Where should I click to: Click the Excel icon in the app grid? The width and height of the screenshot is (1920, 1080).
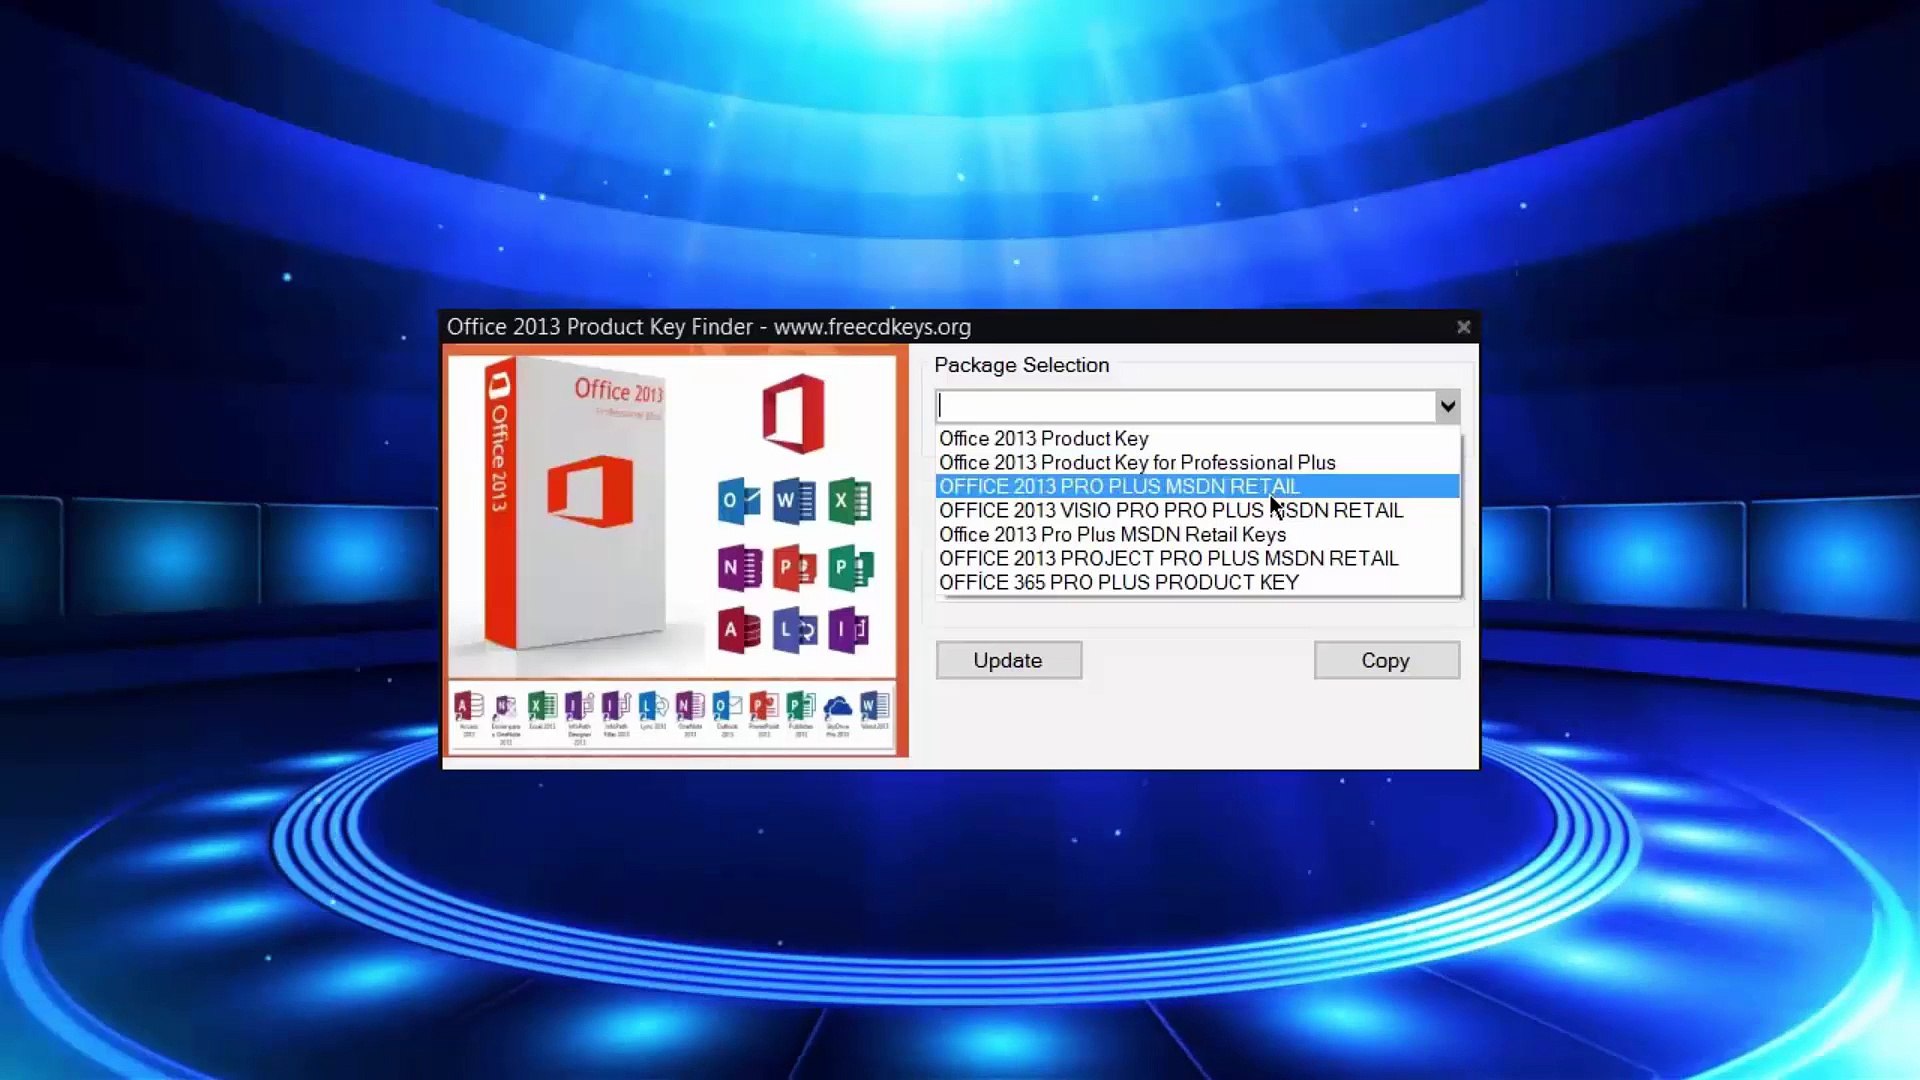coord(850,501)
